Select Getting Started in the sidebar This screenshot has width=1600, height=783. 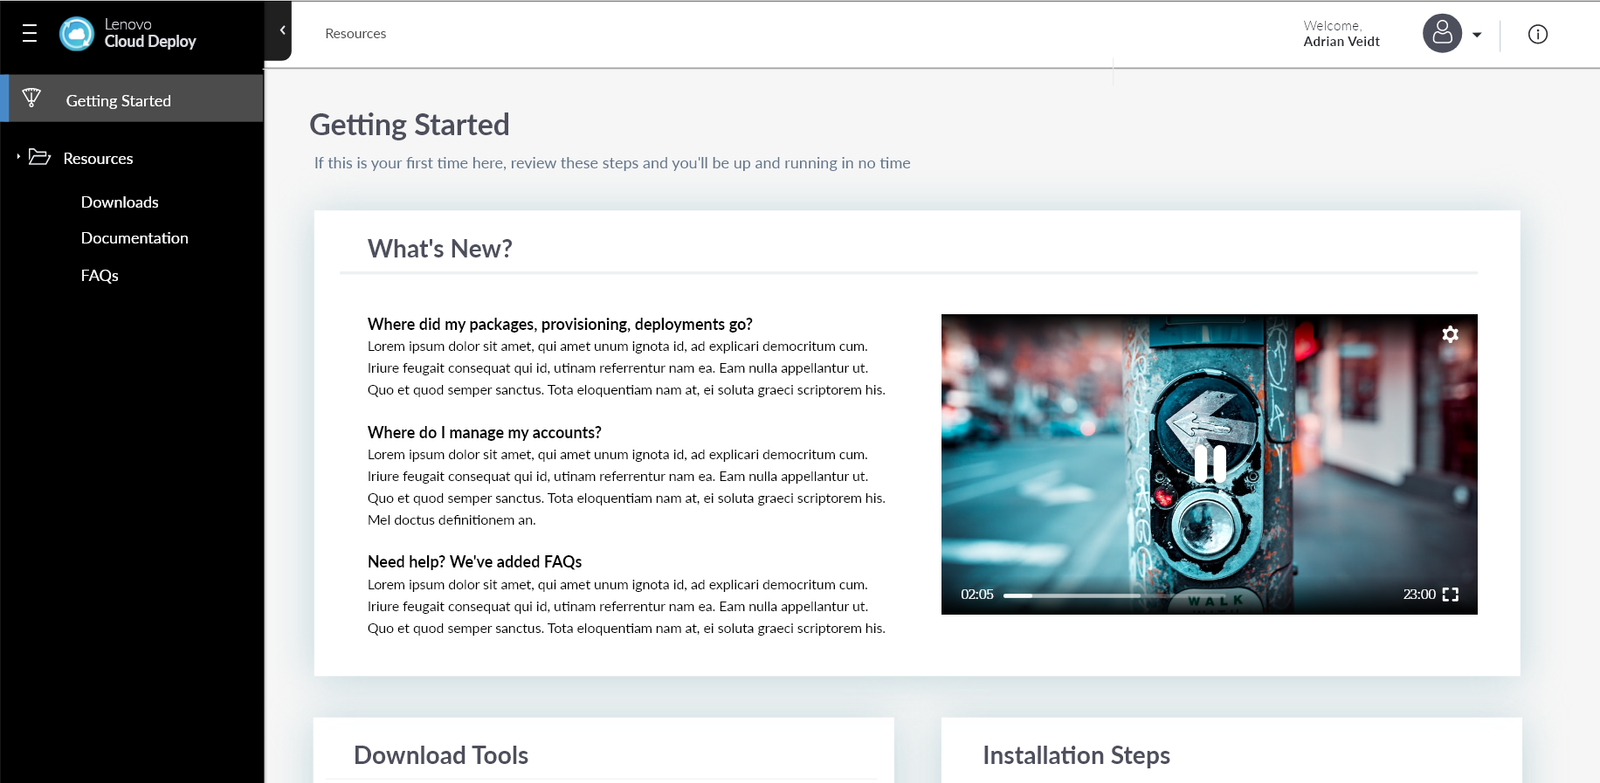point(118,101)
